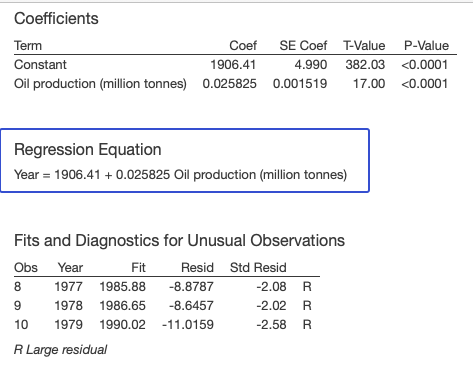Click the residual value -8.8787
Viewport: 473px width, 371px height.
191,287
